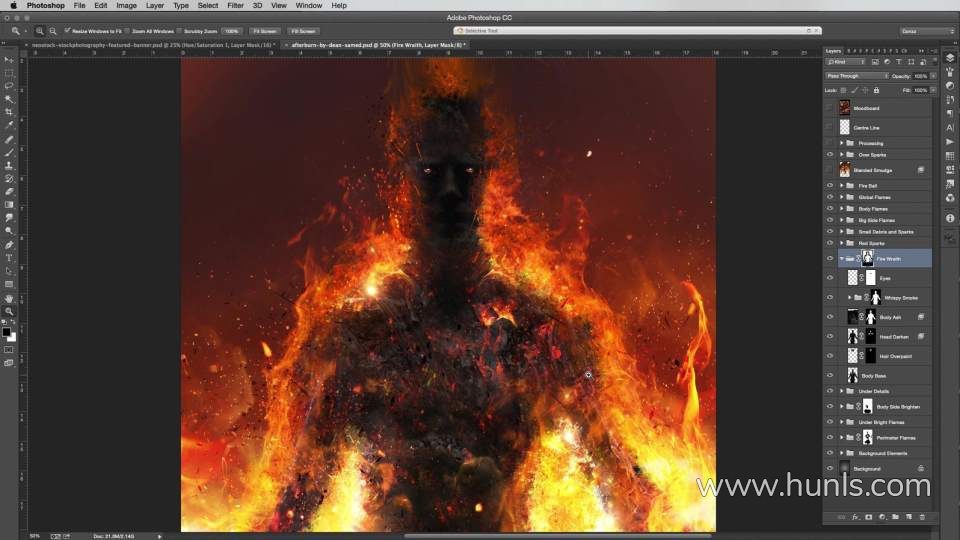Click the foreground color swatch
The image size is (960, 540).
point(6,332)
